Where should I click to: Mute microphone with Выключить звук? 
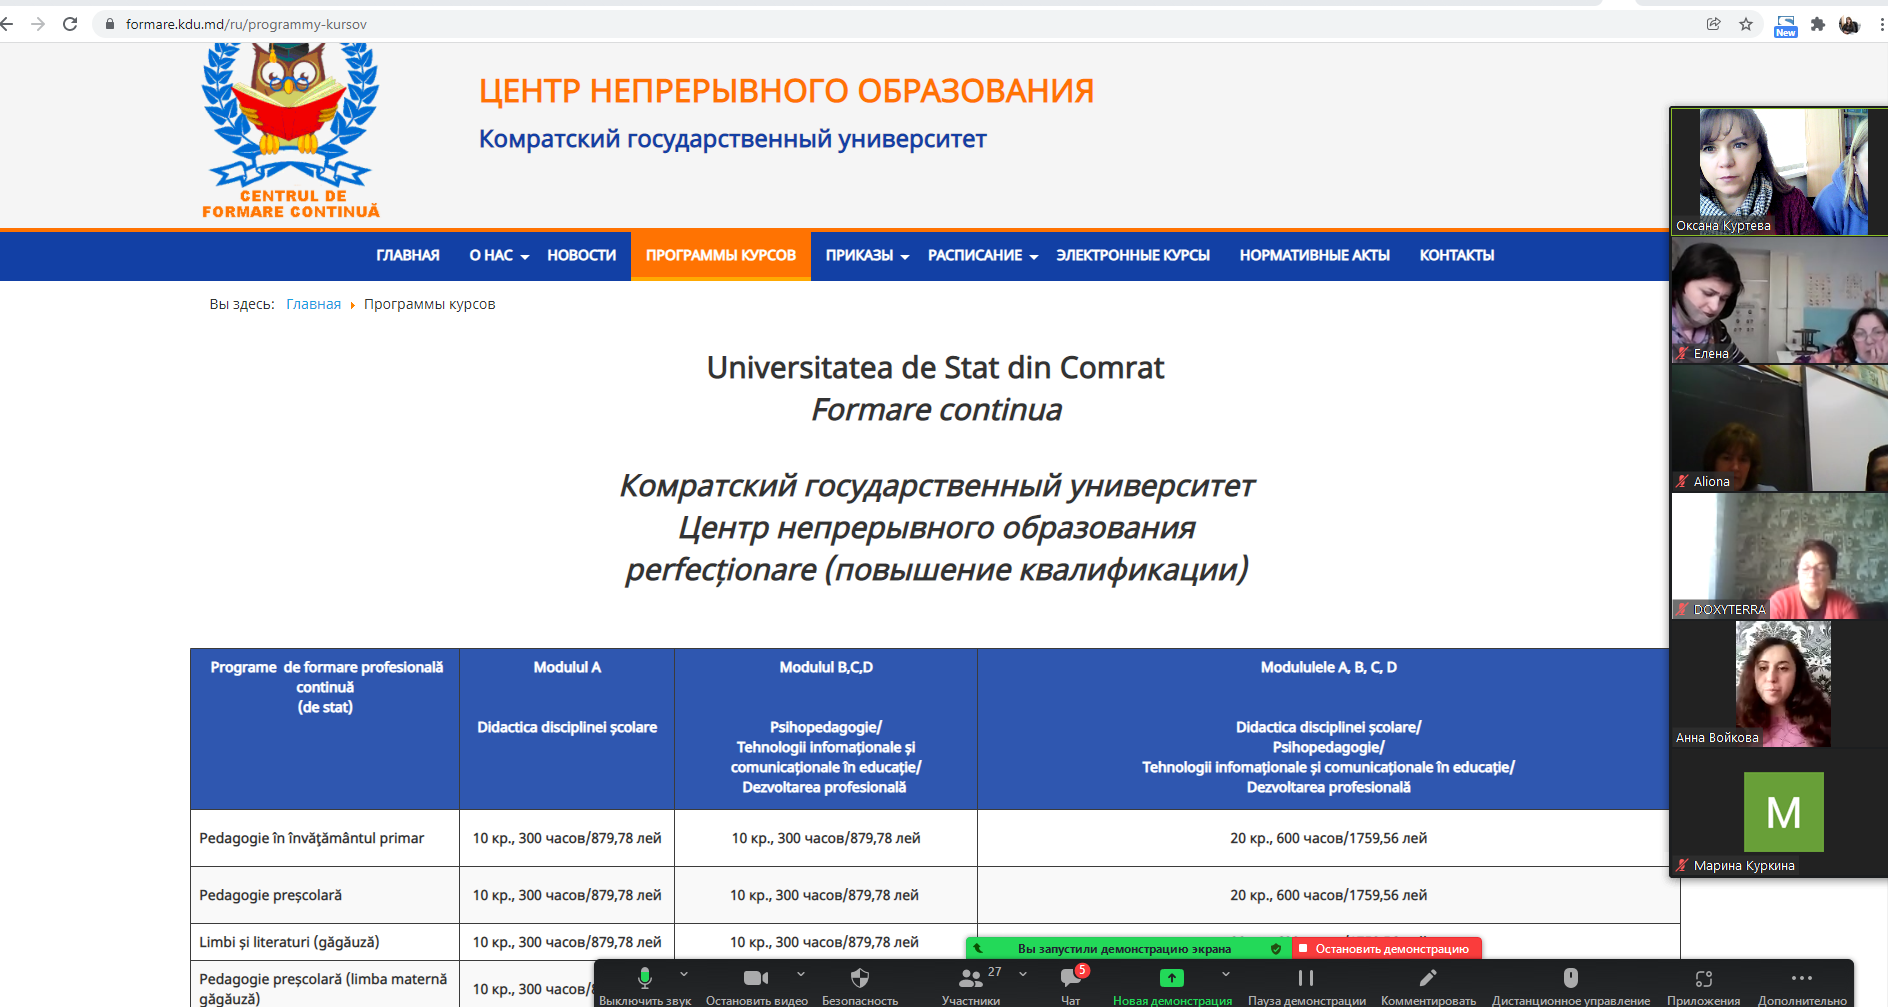coord(645,980)
